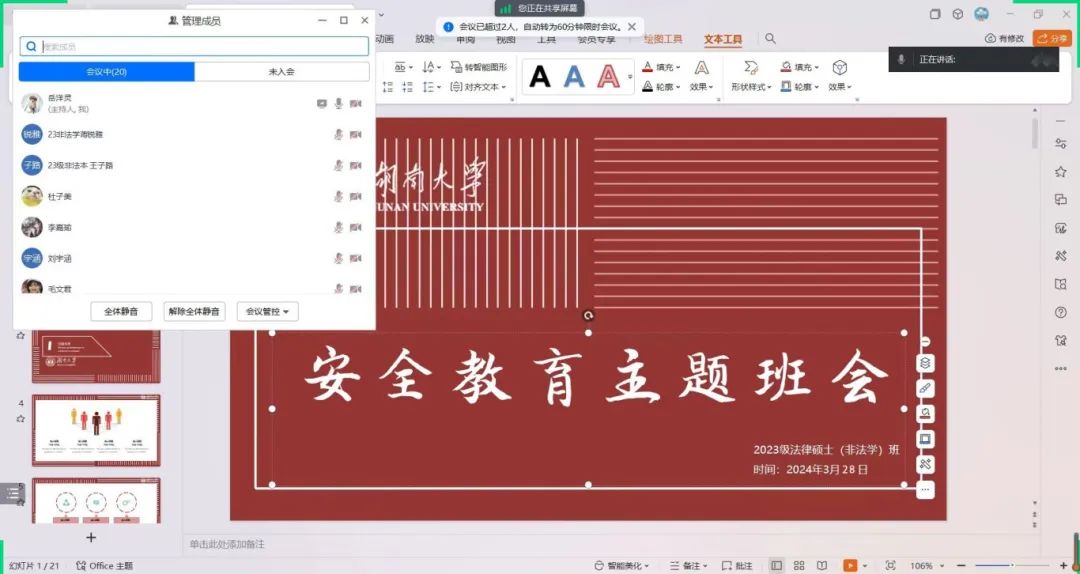Start slideshow with the orange play button
Screen dimensions: 1080x574
click(849, 565)
